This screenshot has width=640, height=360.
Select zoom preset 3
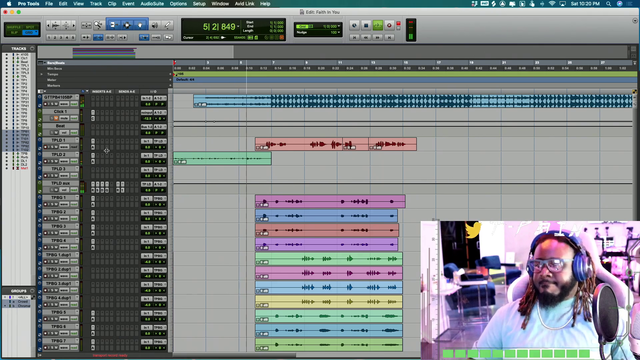pos(61,37)
